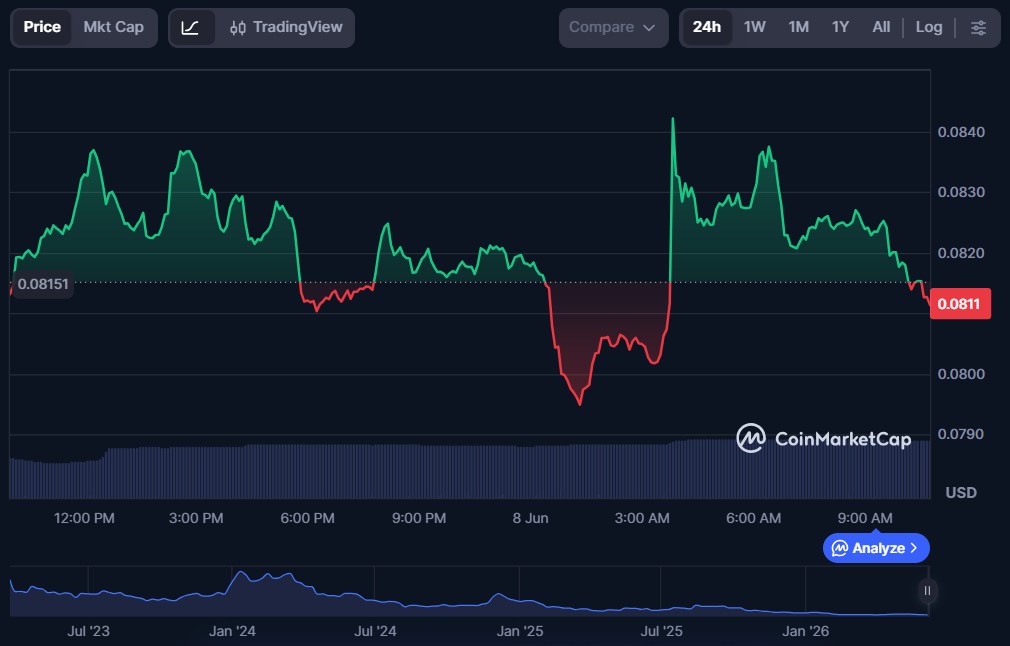Click the 3:00 PM time label
The width and height of the screenshot is (1010, 646).
(196, 518)
